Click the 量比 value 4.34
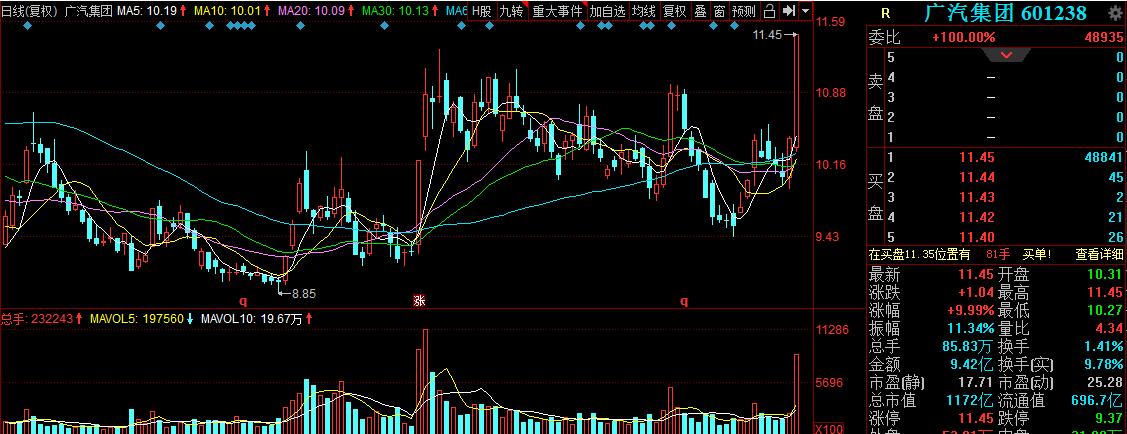Screen dimensions: 1127x434 pos(1110,329)
